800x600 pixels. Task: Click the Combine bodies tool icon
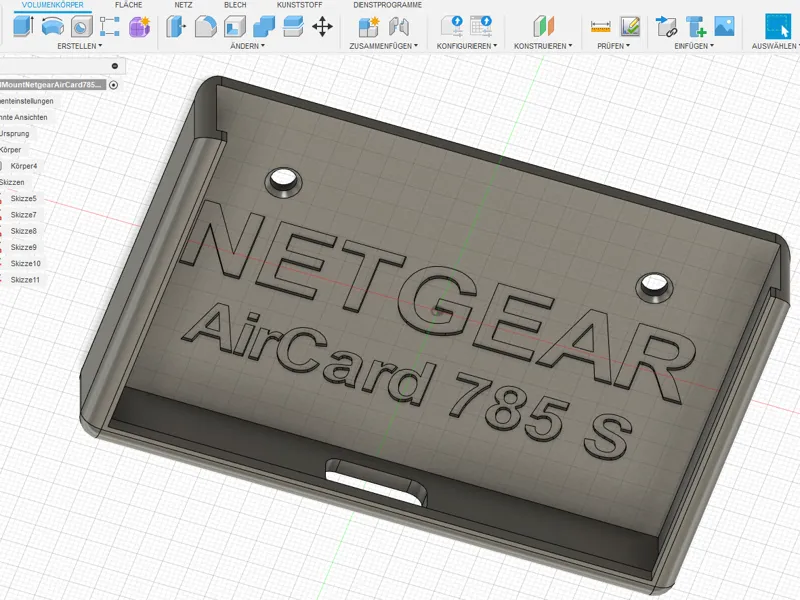[x=264, y=26]
